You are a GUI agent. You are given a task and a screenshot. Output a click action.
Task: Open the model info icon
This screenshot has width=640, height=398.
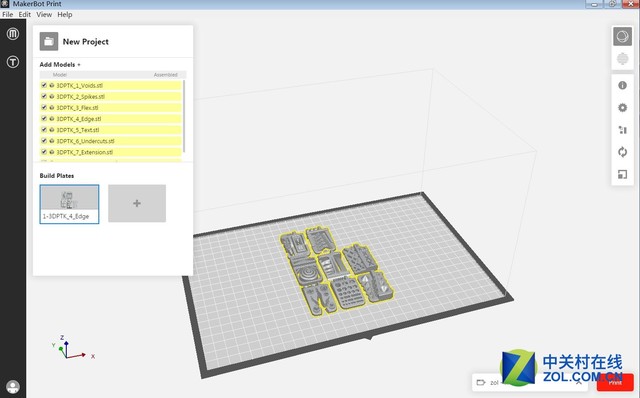622,85
